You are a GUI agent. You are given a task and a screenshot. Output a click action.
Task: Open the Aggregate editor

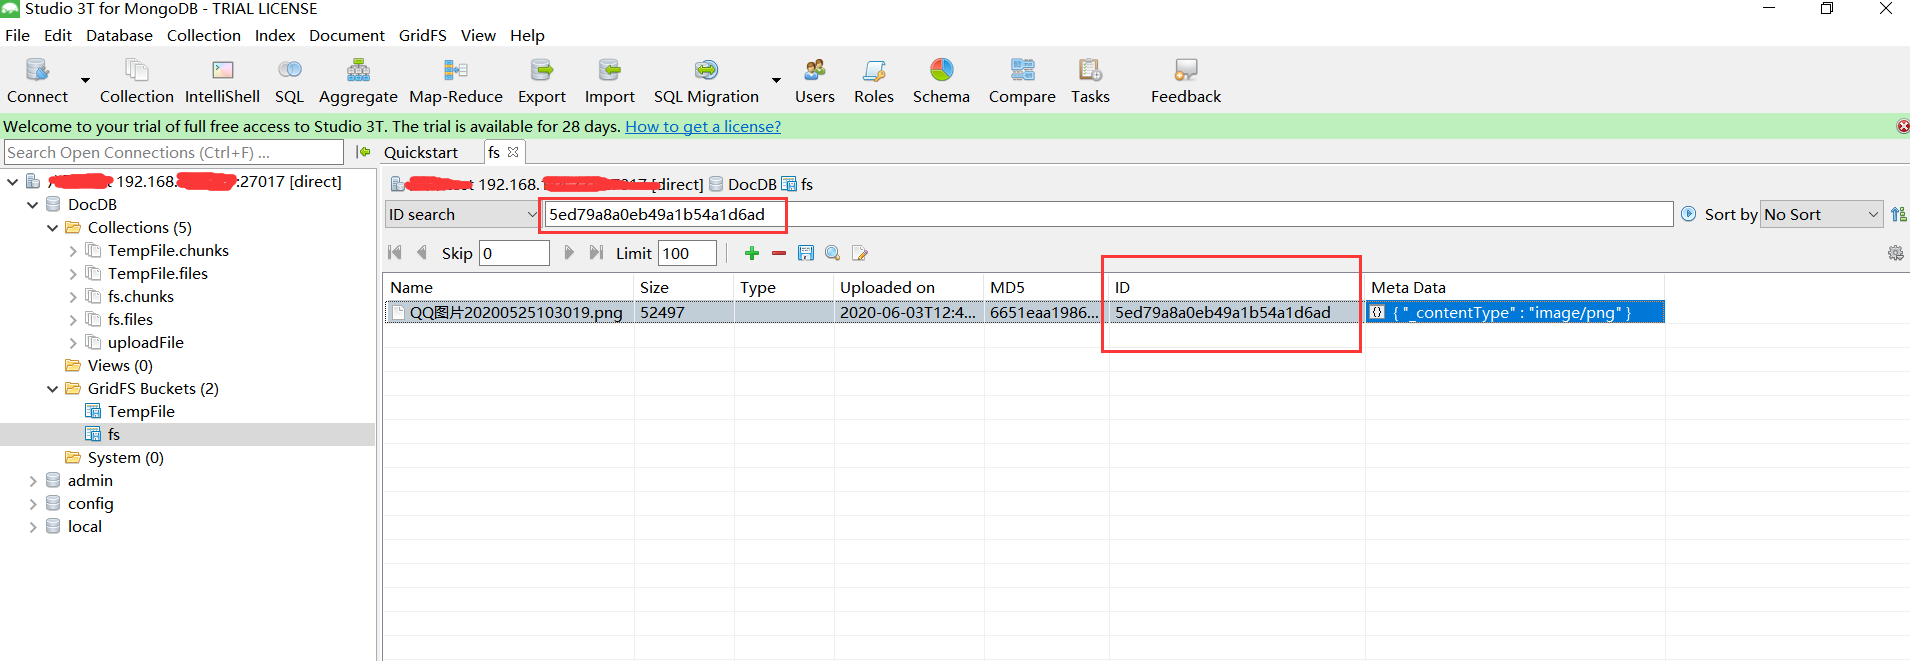pyautogui.click(x=358, y=80)
